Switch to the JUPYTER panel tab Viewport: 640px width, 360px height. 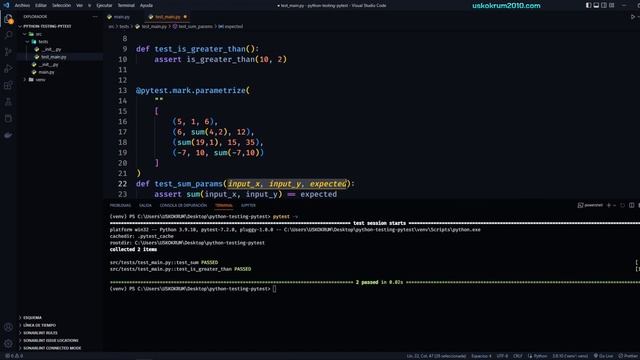(248, 205)
